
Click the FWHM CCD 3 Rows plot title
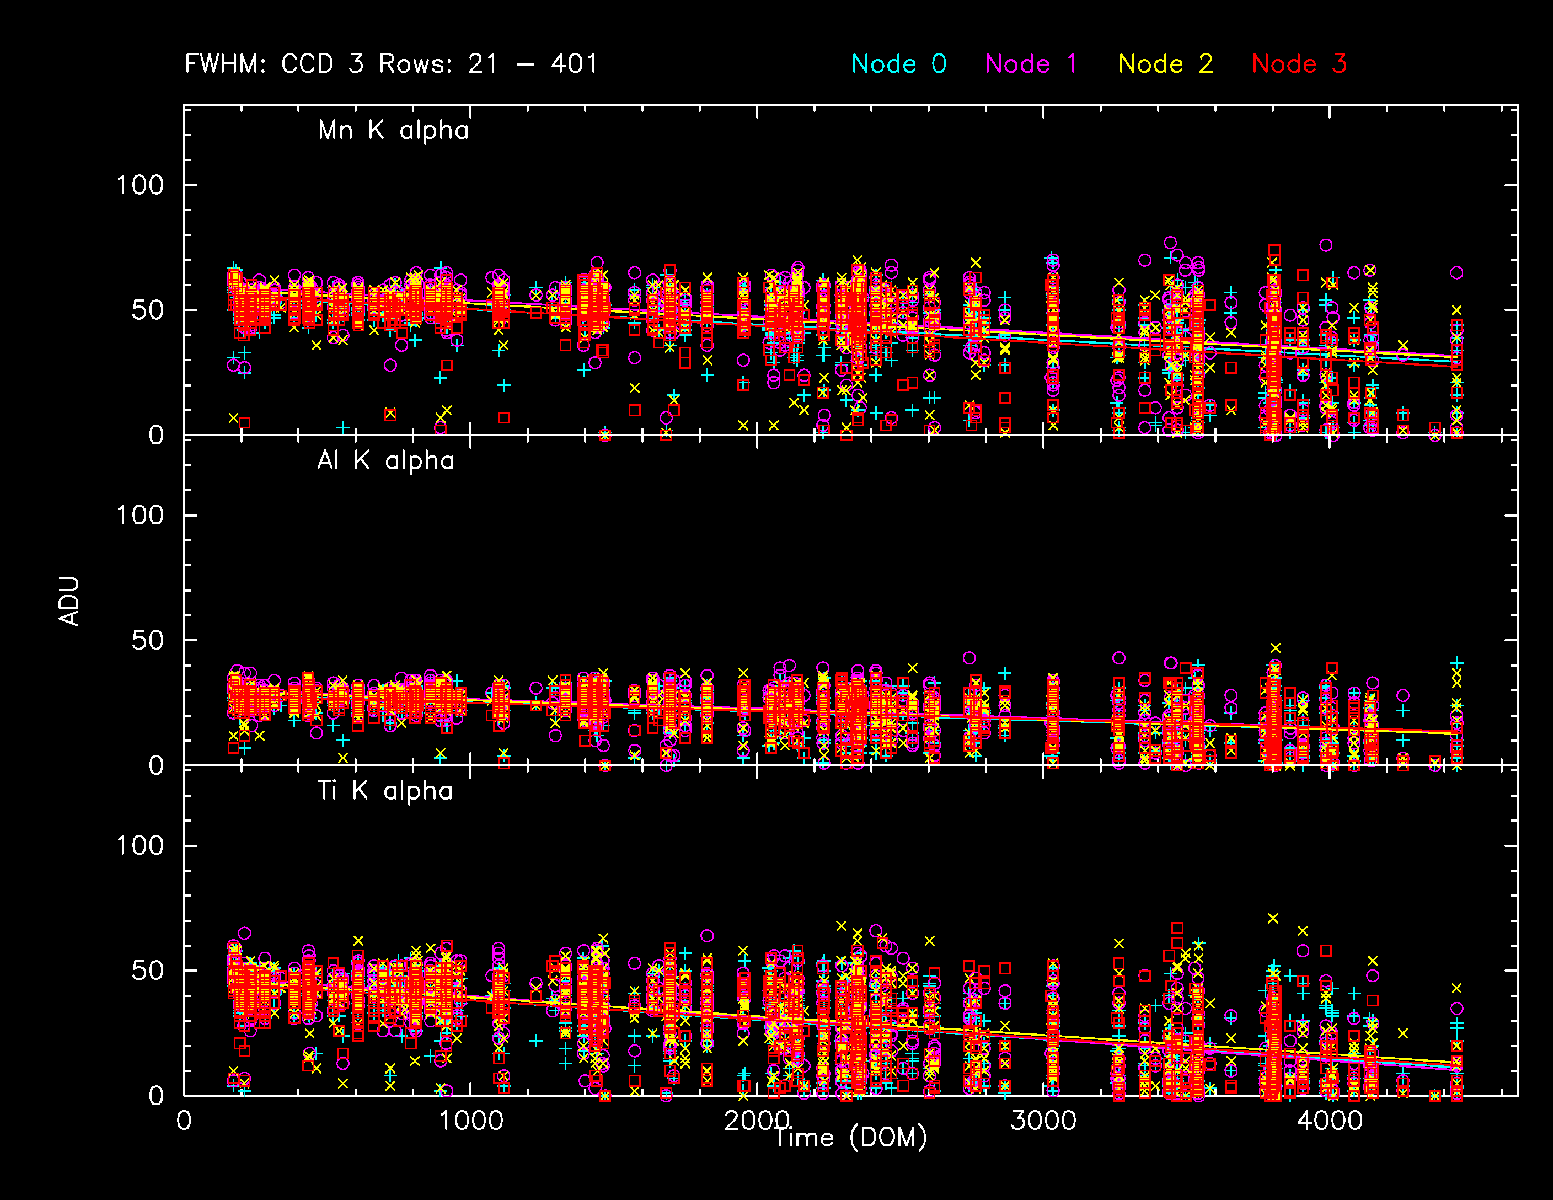(x=391, y=64)
